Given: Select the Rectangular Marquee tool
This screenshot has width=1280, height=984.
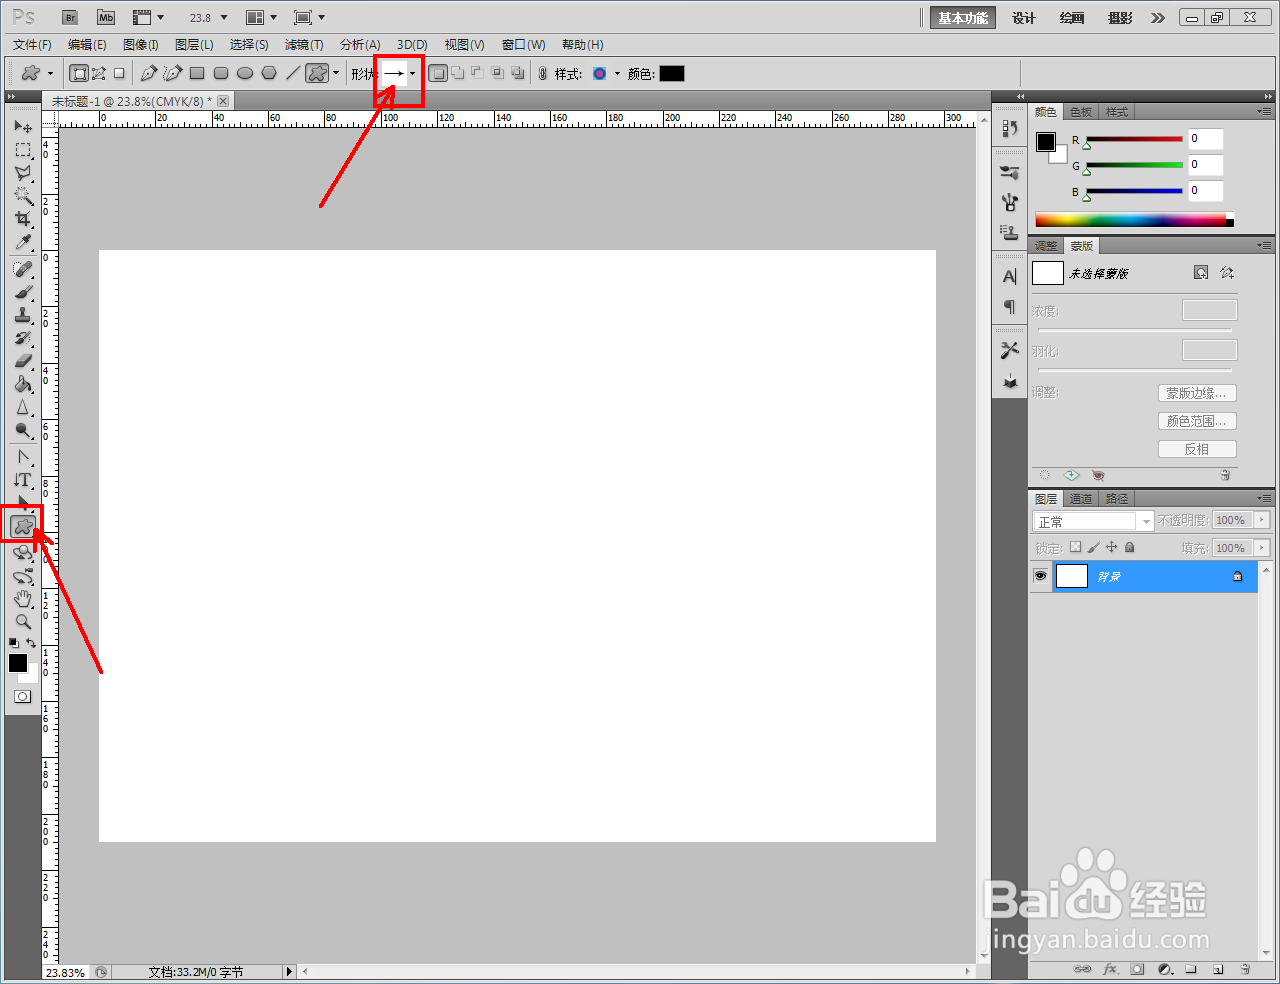Looking at the screenshot, I should (x=23, y=150).
